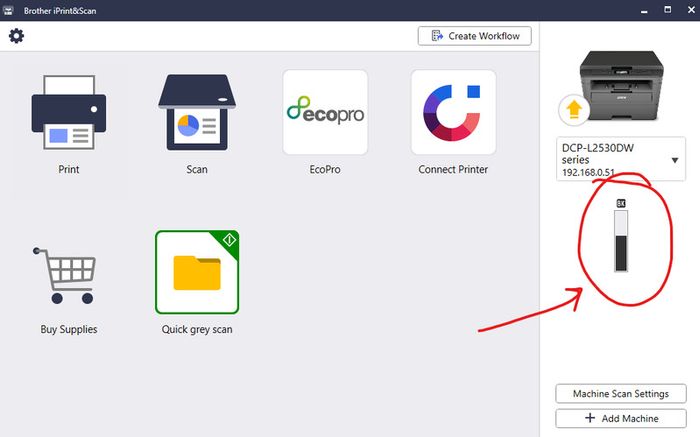Close the Brother iPrint&Scan window

[x=691, y=10]
